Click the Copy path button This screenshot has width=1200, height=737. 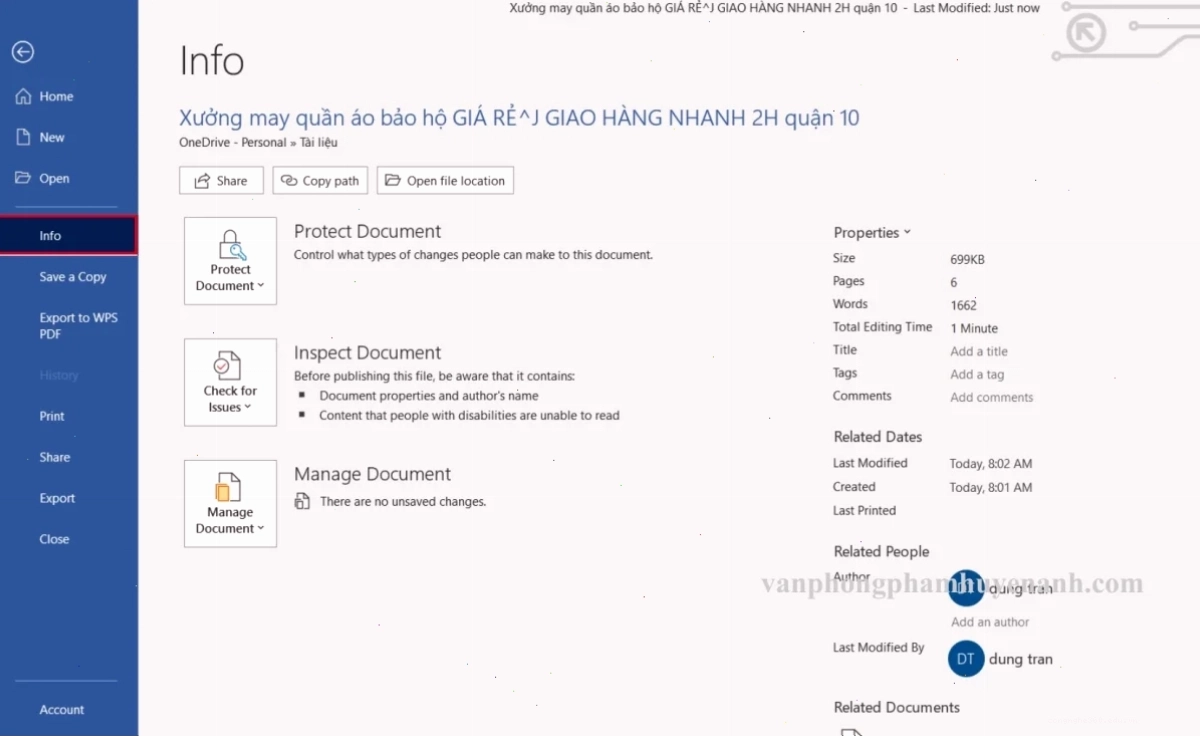click(x=320, y=181)
